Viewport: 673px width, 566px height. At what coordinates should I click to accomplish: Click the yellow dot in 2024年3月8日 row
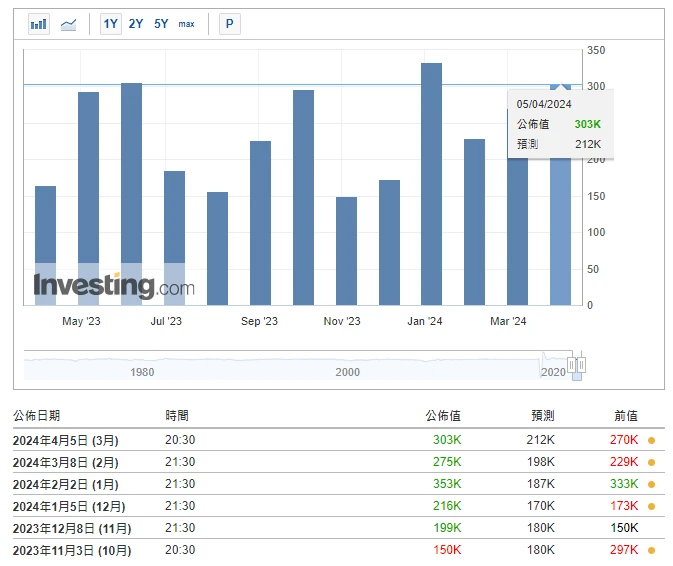651,462
